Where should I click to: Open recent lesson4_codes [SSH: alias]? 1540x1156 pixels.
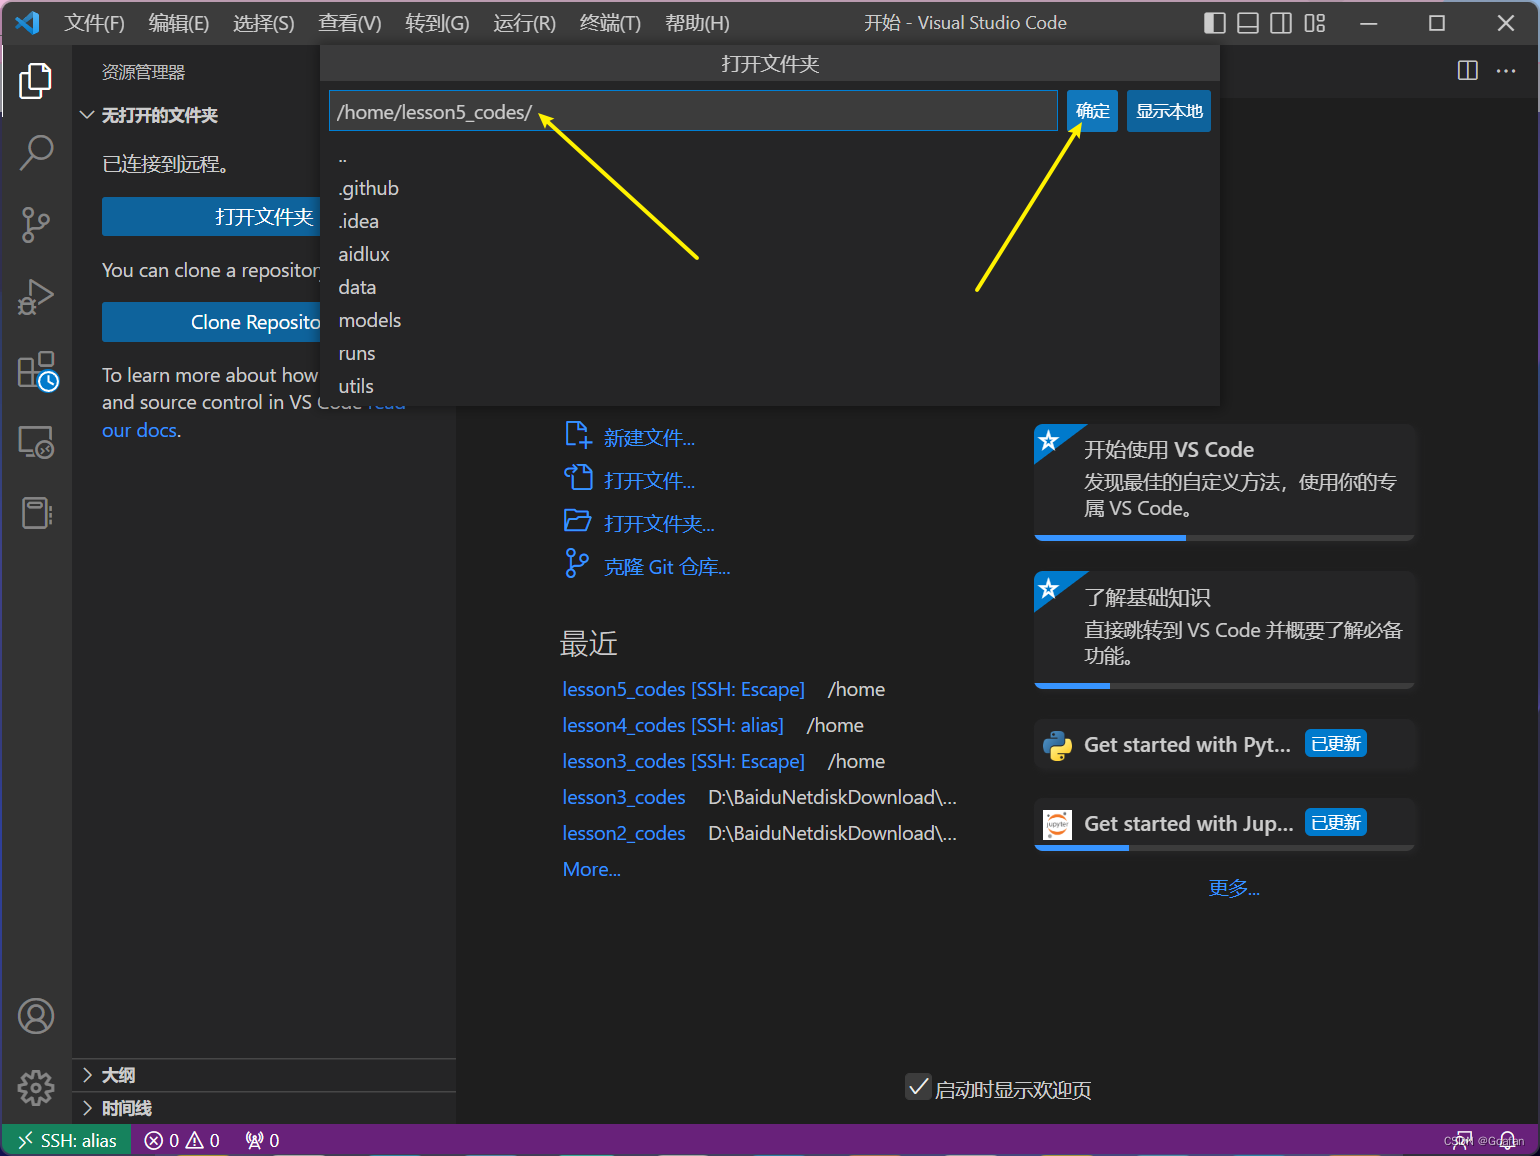tap(673, 725)
